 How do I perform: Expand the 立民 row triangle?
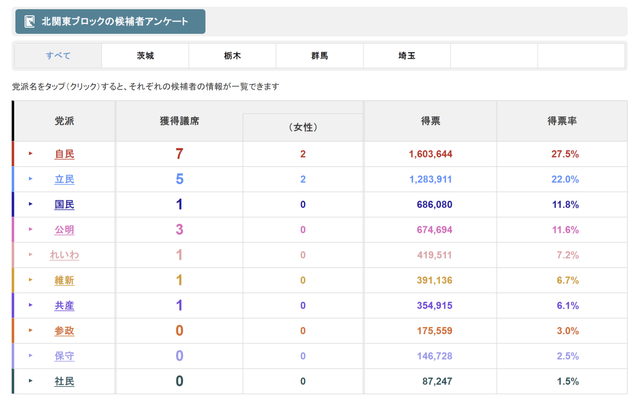31,180
